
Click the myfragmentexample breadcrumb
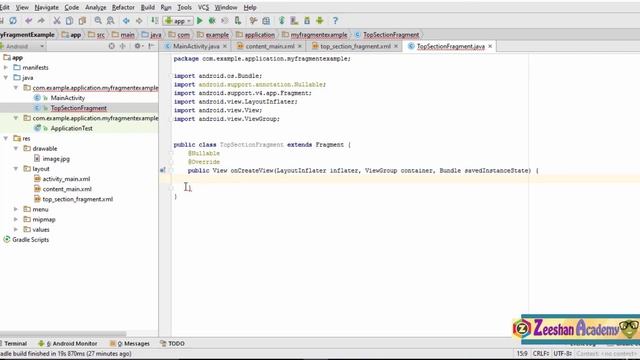315,35
